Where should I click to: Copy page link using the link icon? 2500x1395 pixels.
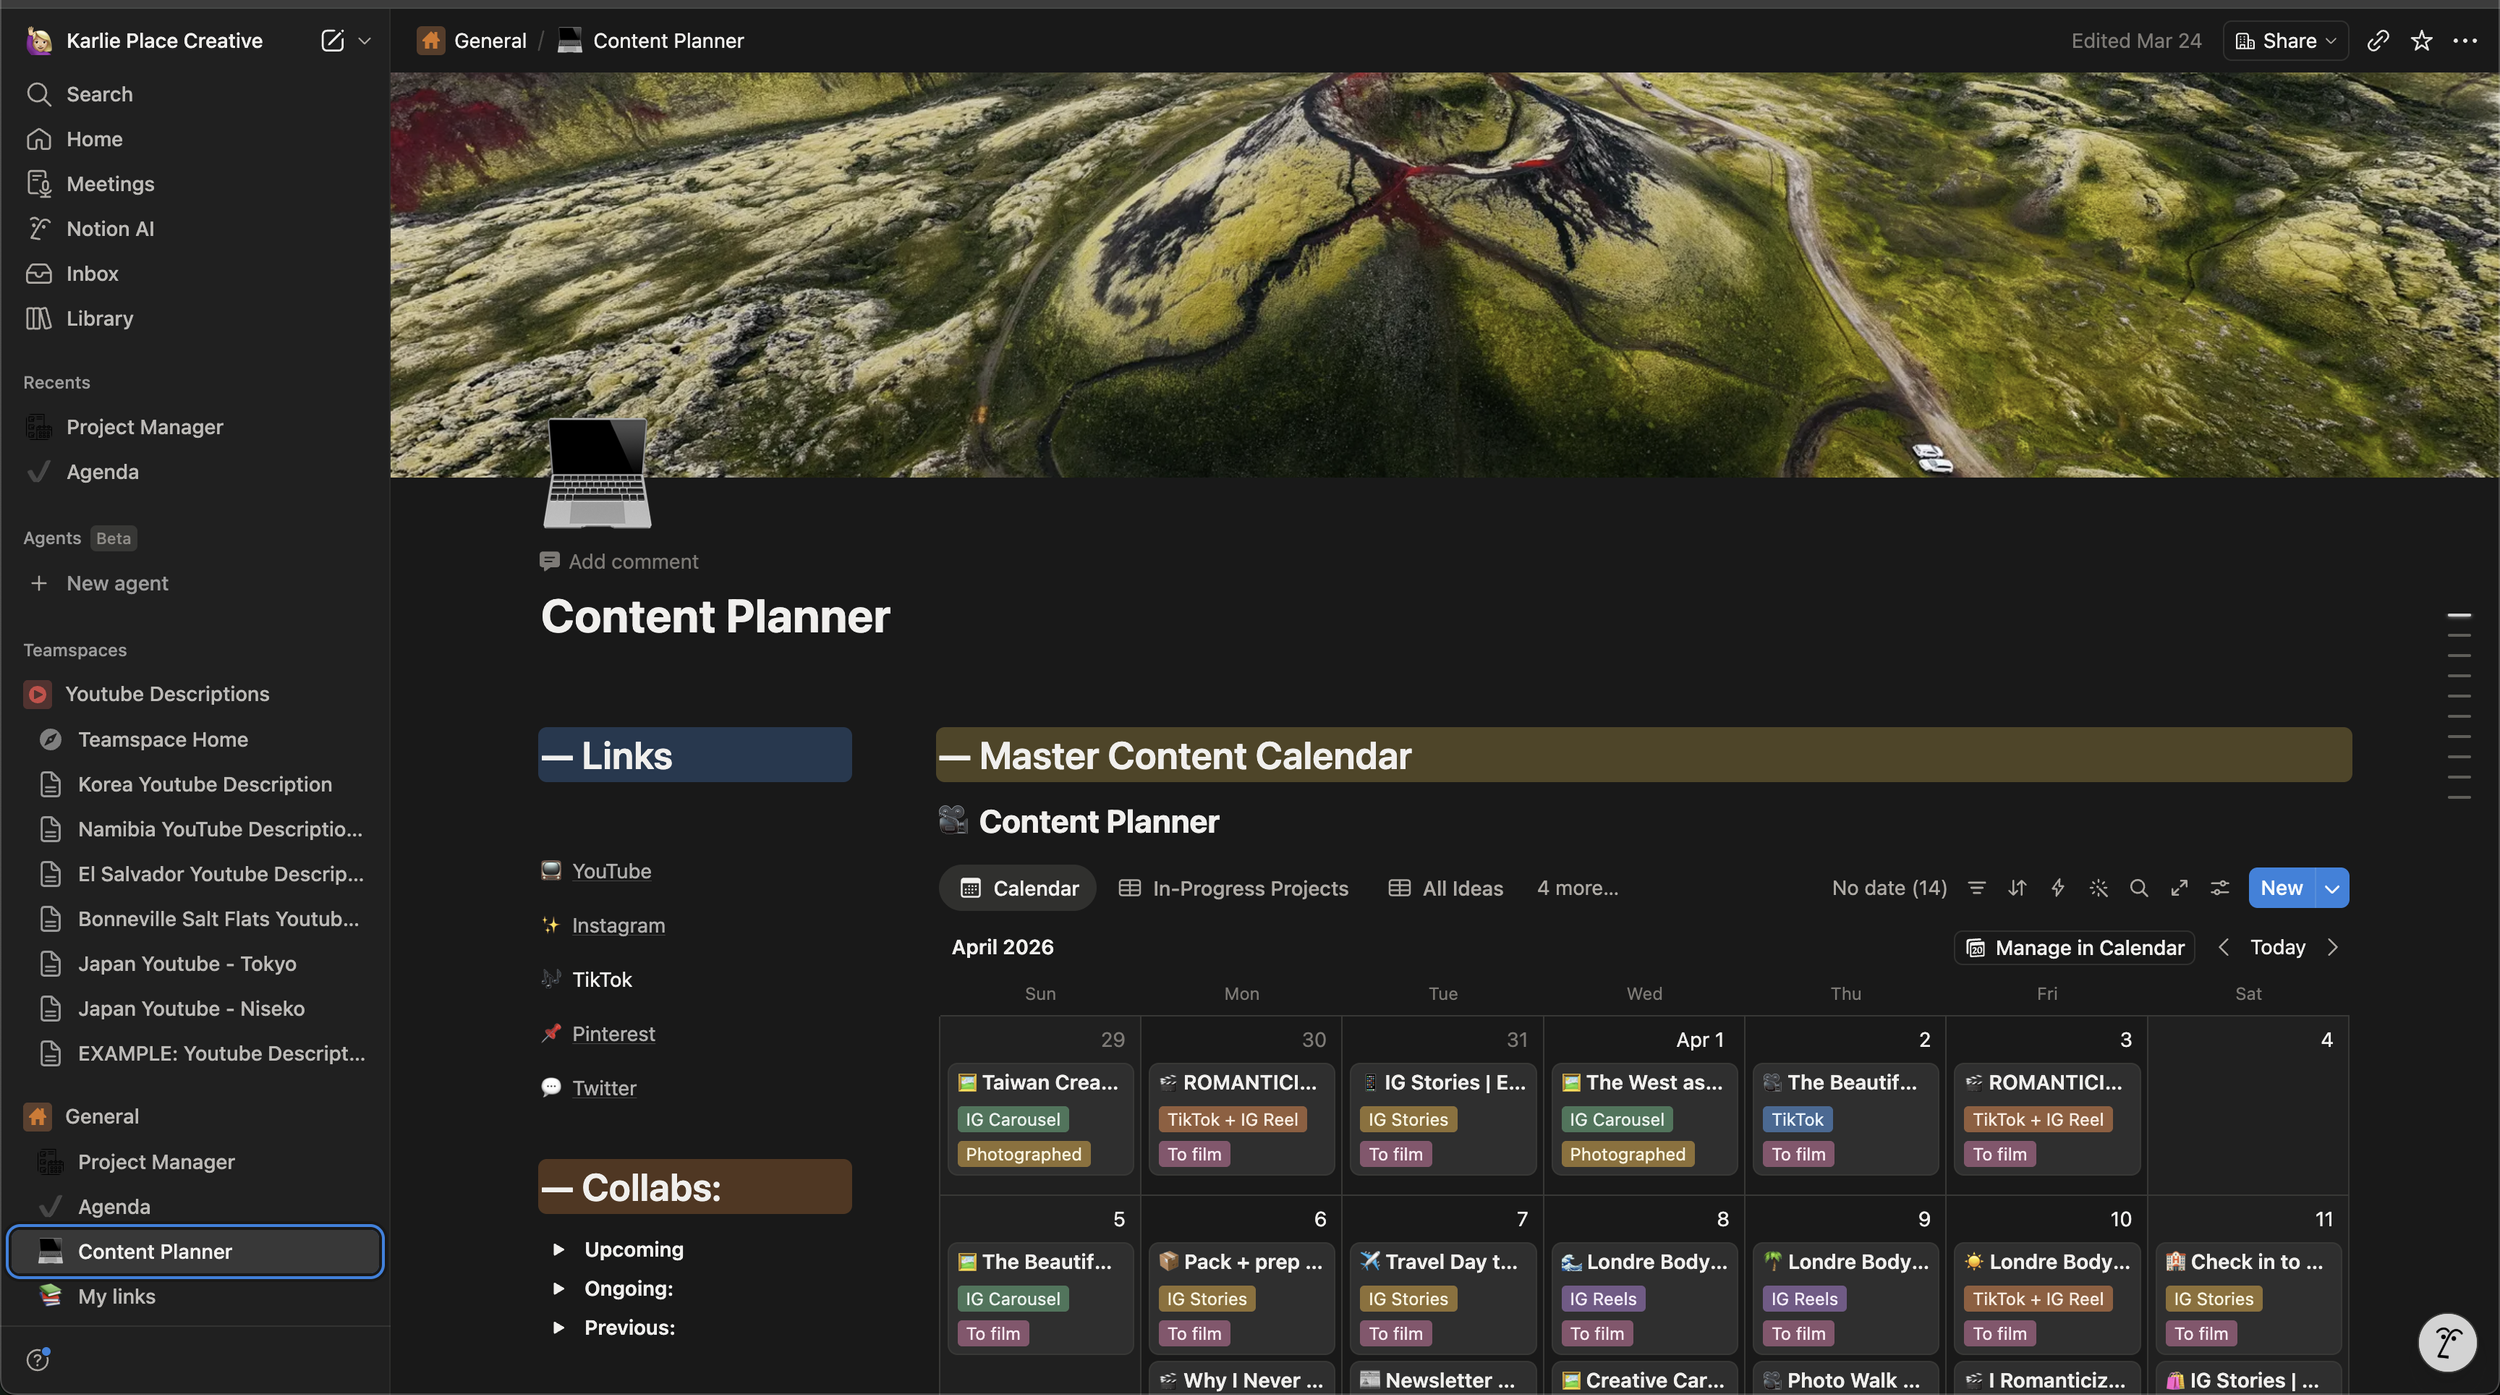tap(2378, 41)
